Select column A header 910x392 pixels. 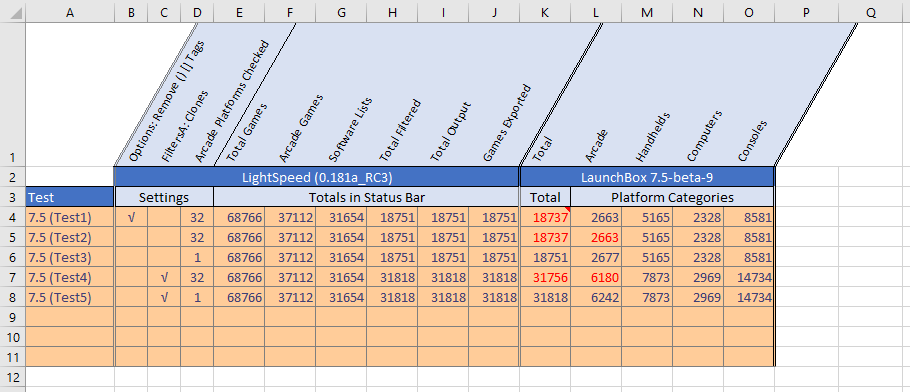70,12
